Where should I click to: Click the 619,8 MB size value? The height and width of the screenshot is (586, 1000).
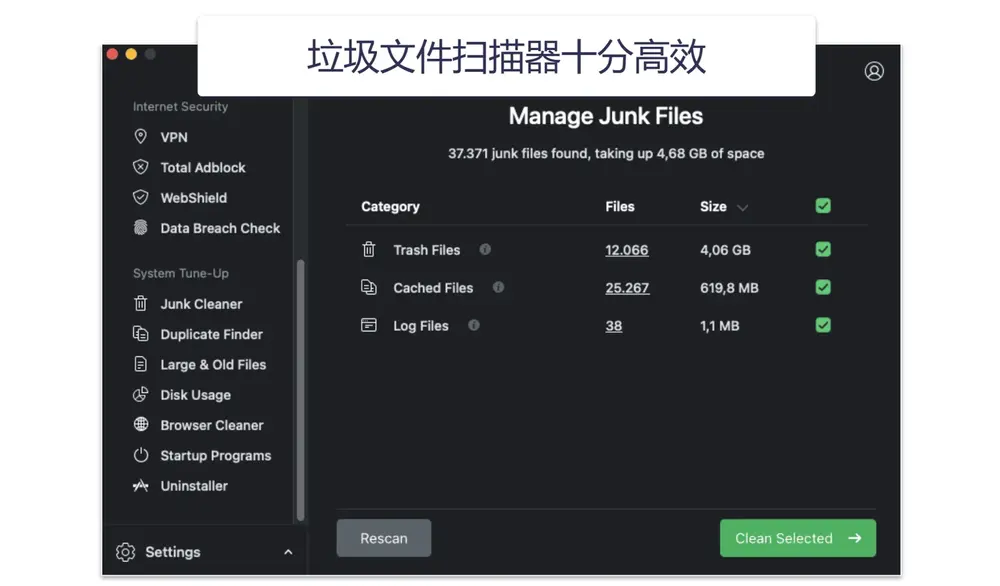pyautogui.click(x=729, y=288)
